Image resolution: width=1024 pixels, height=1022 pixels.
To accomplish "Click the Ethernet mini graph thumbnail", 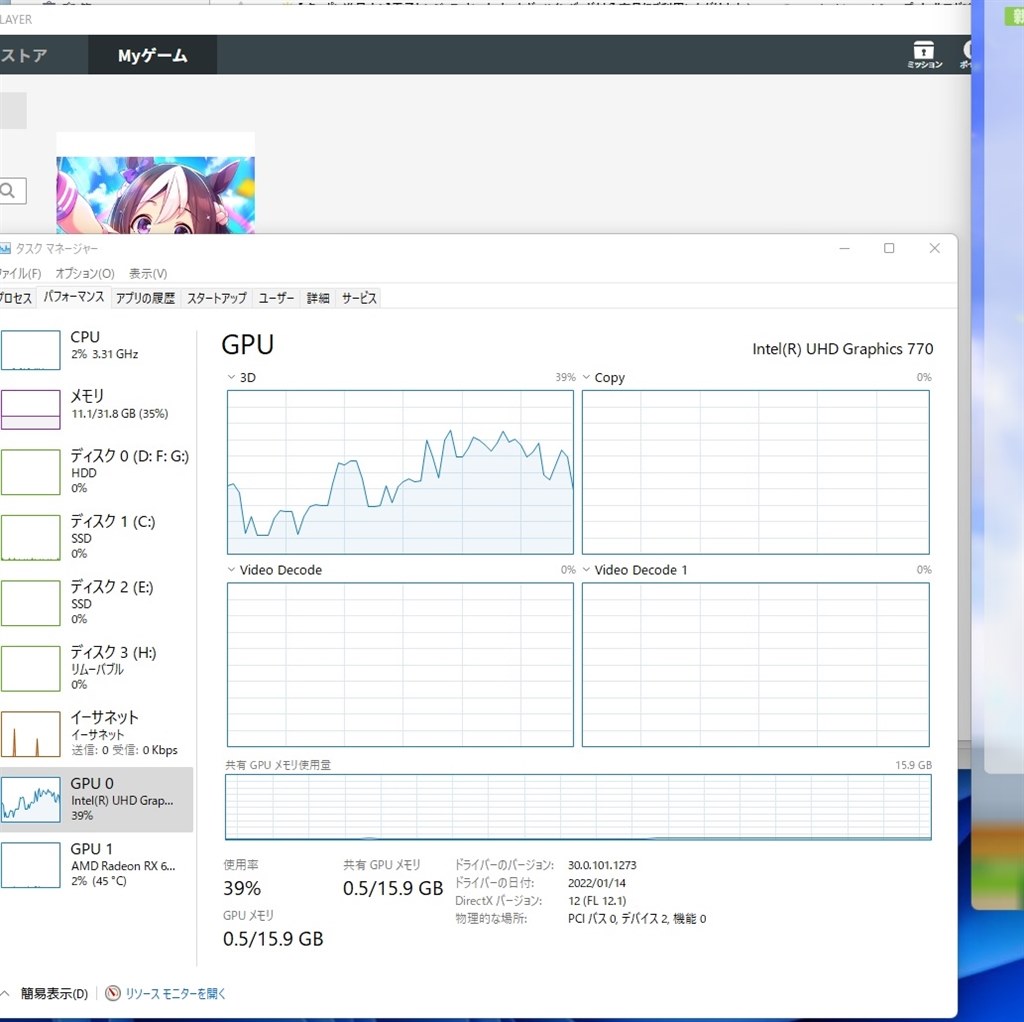I will [30, 734].
